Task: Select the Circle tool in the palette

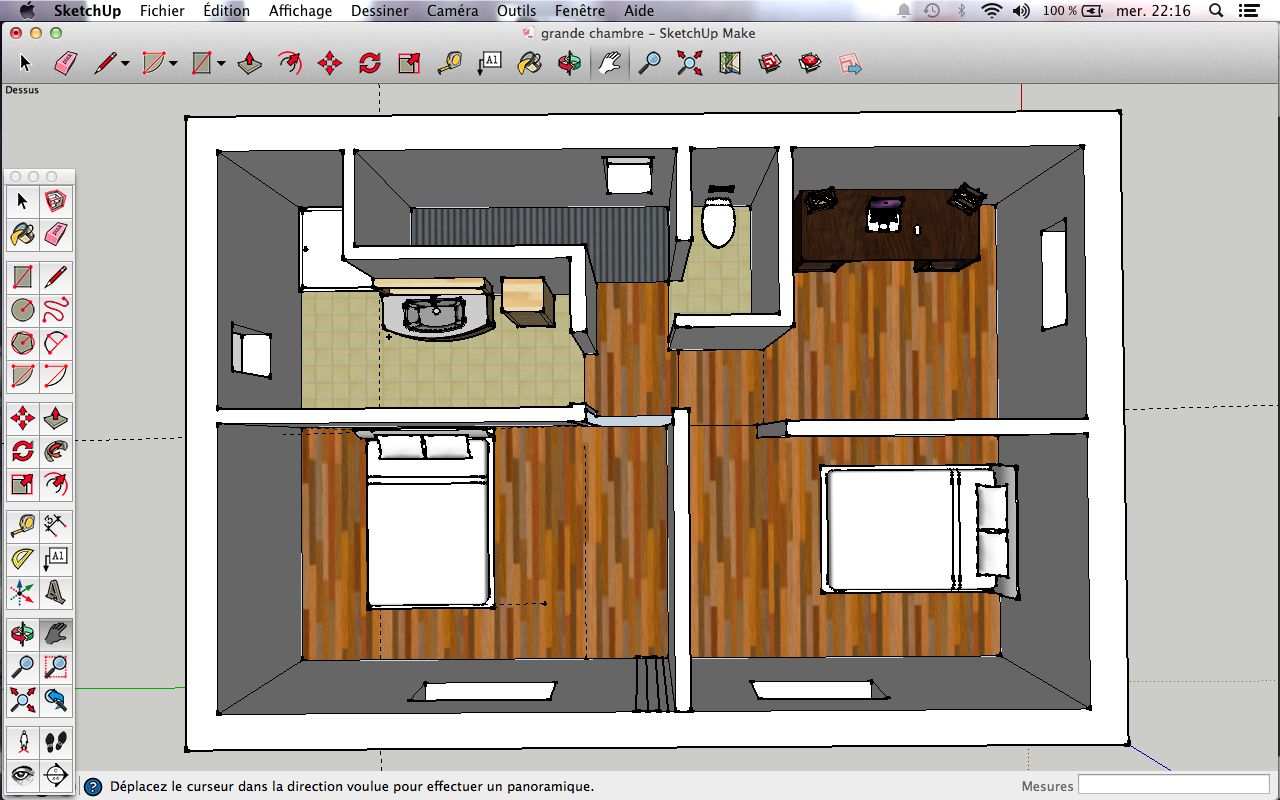Action: (23, 310)
